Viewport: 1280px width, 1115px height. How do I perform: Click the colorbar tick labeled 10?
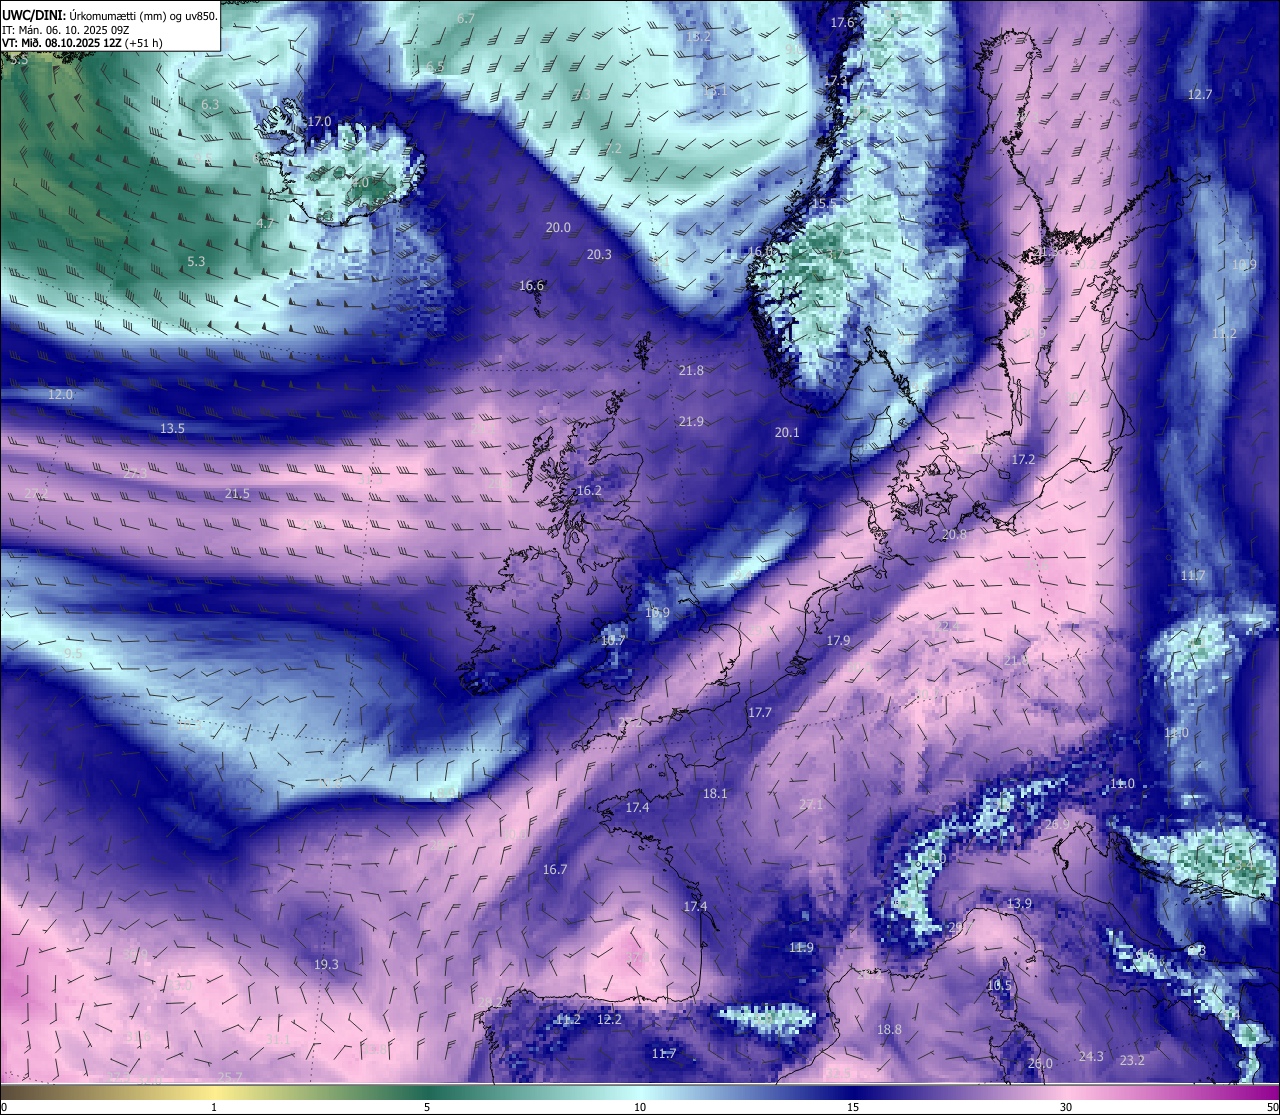[x=640, y=1107]
